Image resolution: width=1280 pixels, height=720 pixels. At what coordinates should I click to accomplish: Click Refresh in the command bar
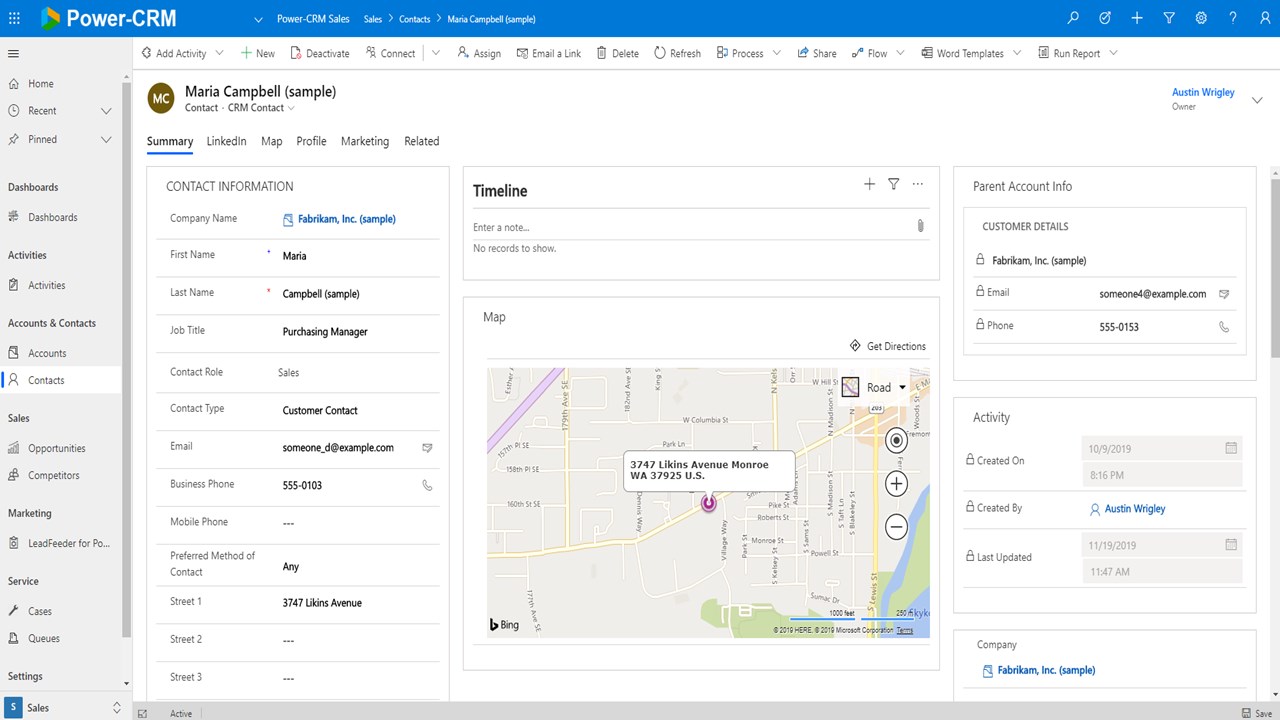[678, 53]
